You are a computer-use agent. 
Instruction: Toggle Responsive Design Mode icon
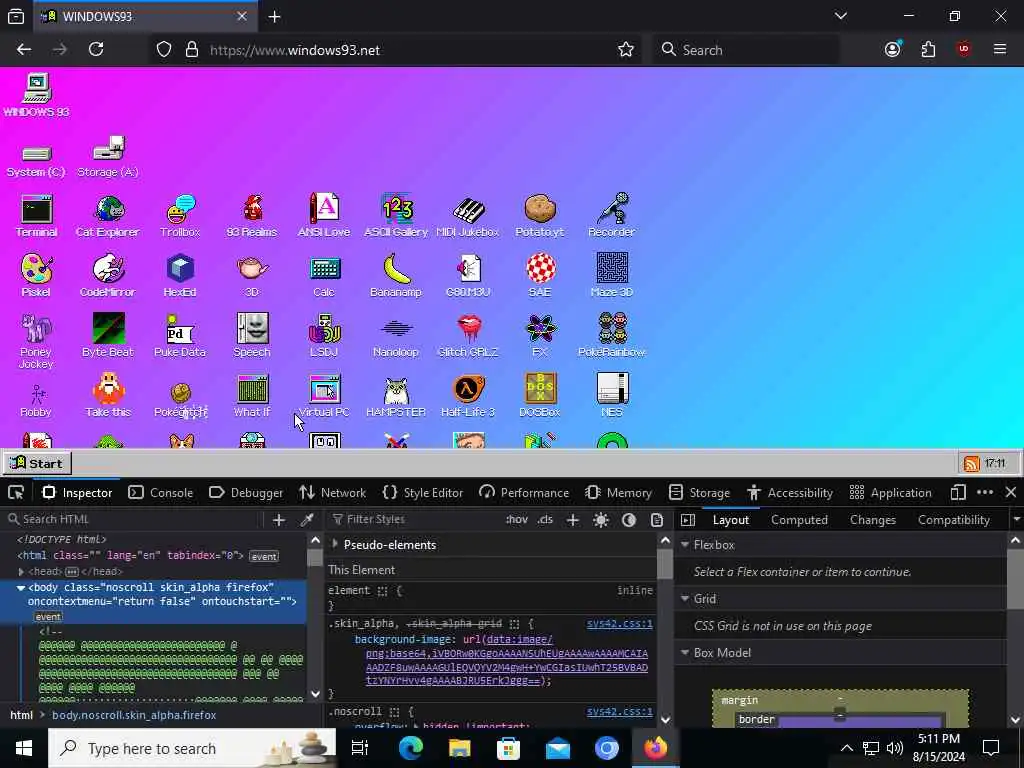[x=958, y=492]
